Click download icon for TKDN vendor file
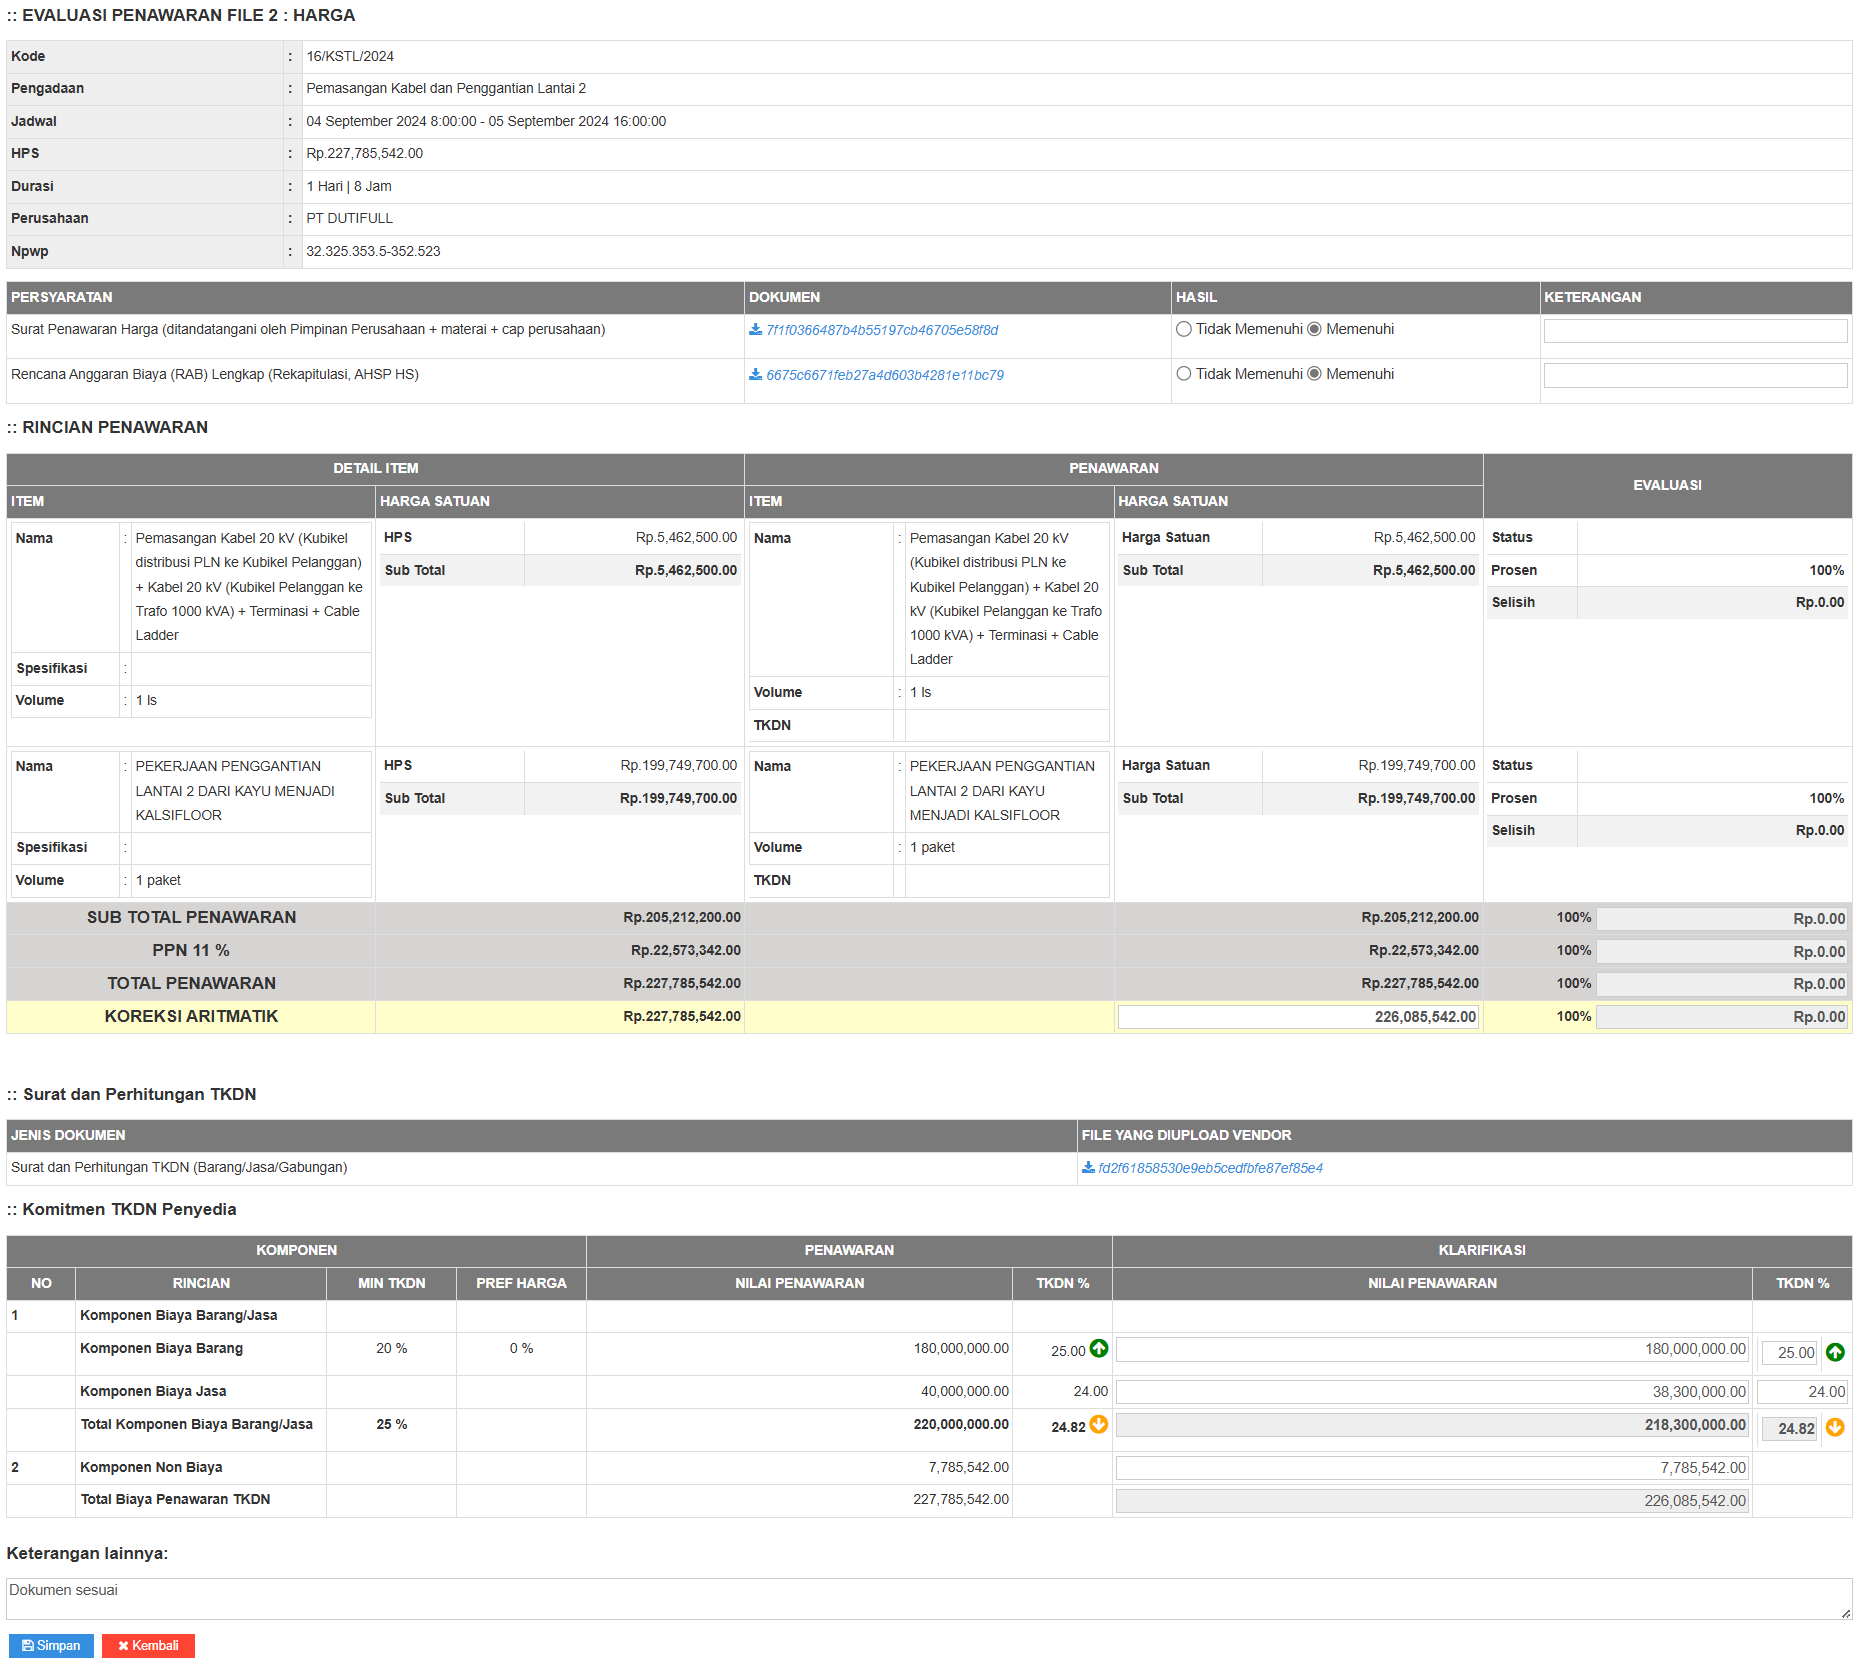The height and width of the screenshot is (1663, 1861). pyautogui.click(x=1088, y=1168)
